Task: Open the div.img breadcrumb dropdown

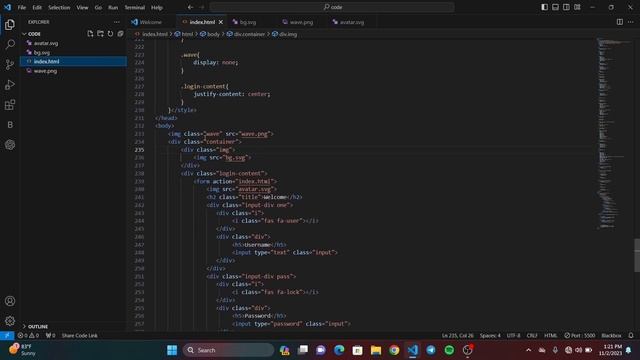Action: coord(284,34)
